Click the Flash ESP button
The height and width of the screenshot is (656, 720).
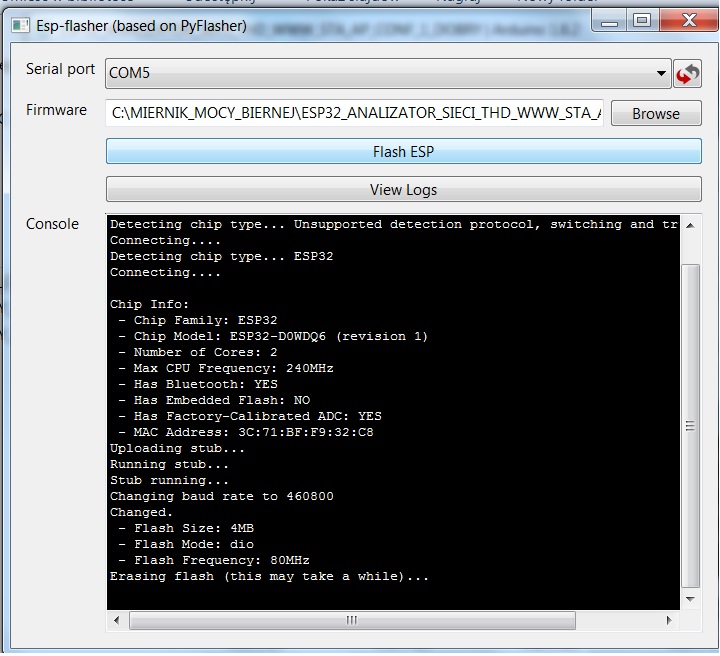pyautogui.click(x=404, y=151)
